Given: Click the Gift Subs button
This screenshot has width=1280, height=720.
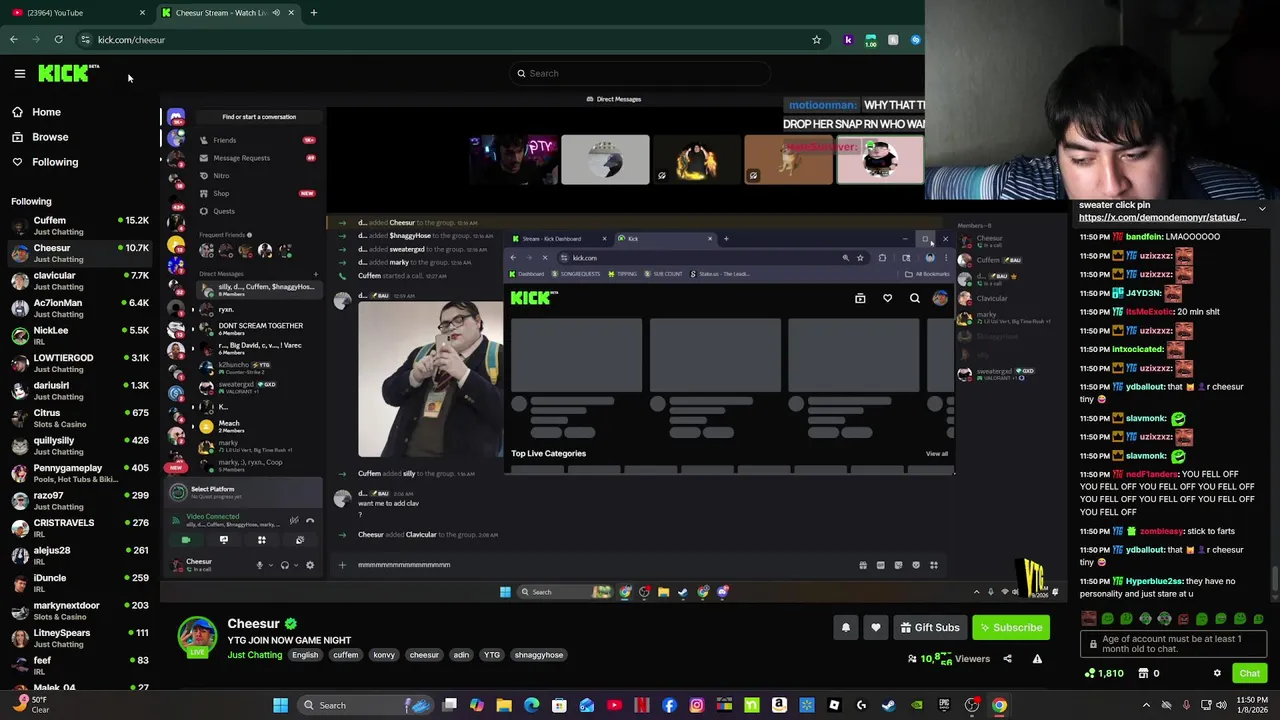Looking at the screenshot, I should point(928,628).
